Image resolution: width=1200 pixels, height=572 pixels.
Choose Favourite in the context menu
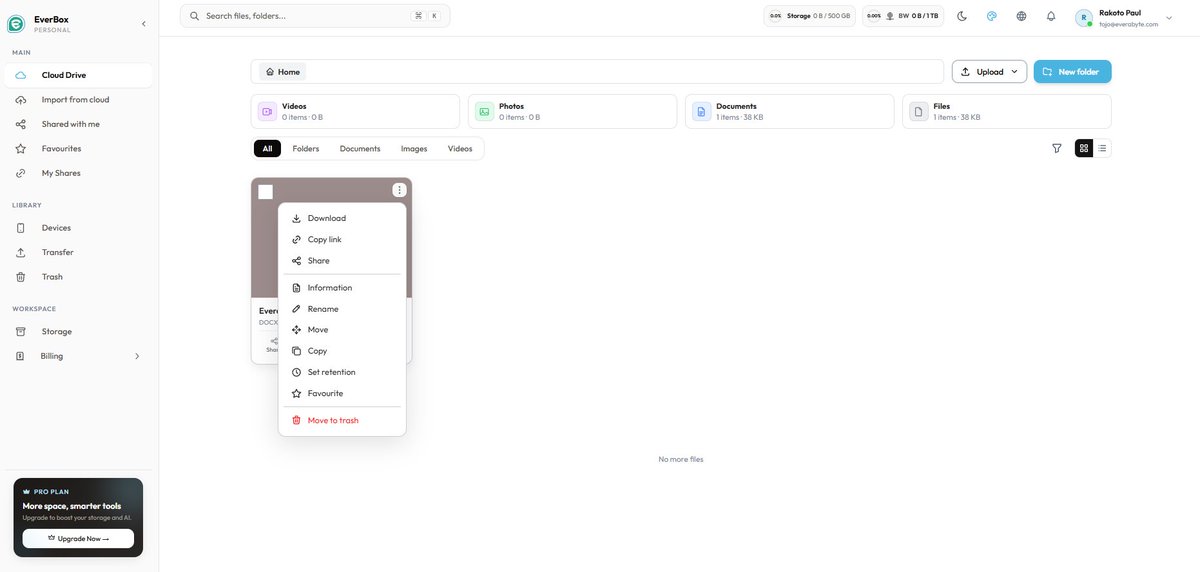[x=342, y=393]
